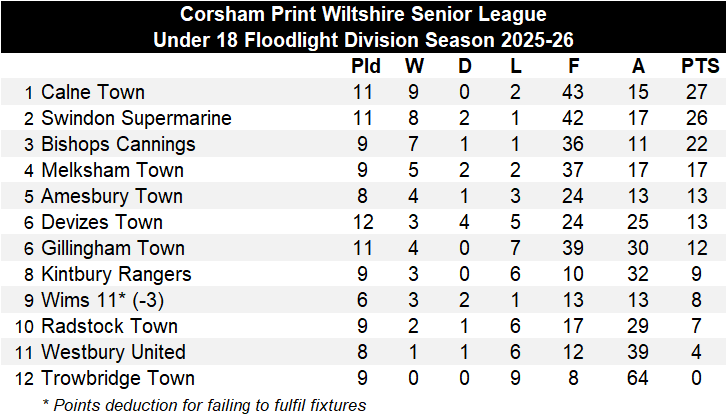Image resolution: width=726 pixels, height=417 pixels.
Task: Select the W column header
Action: (415, 67)
